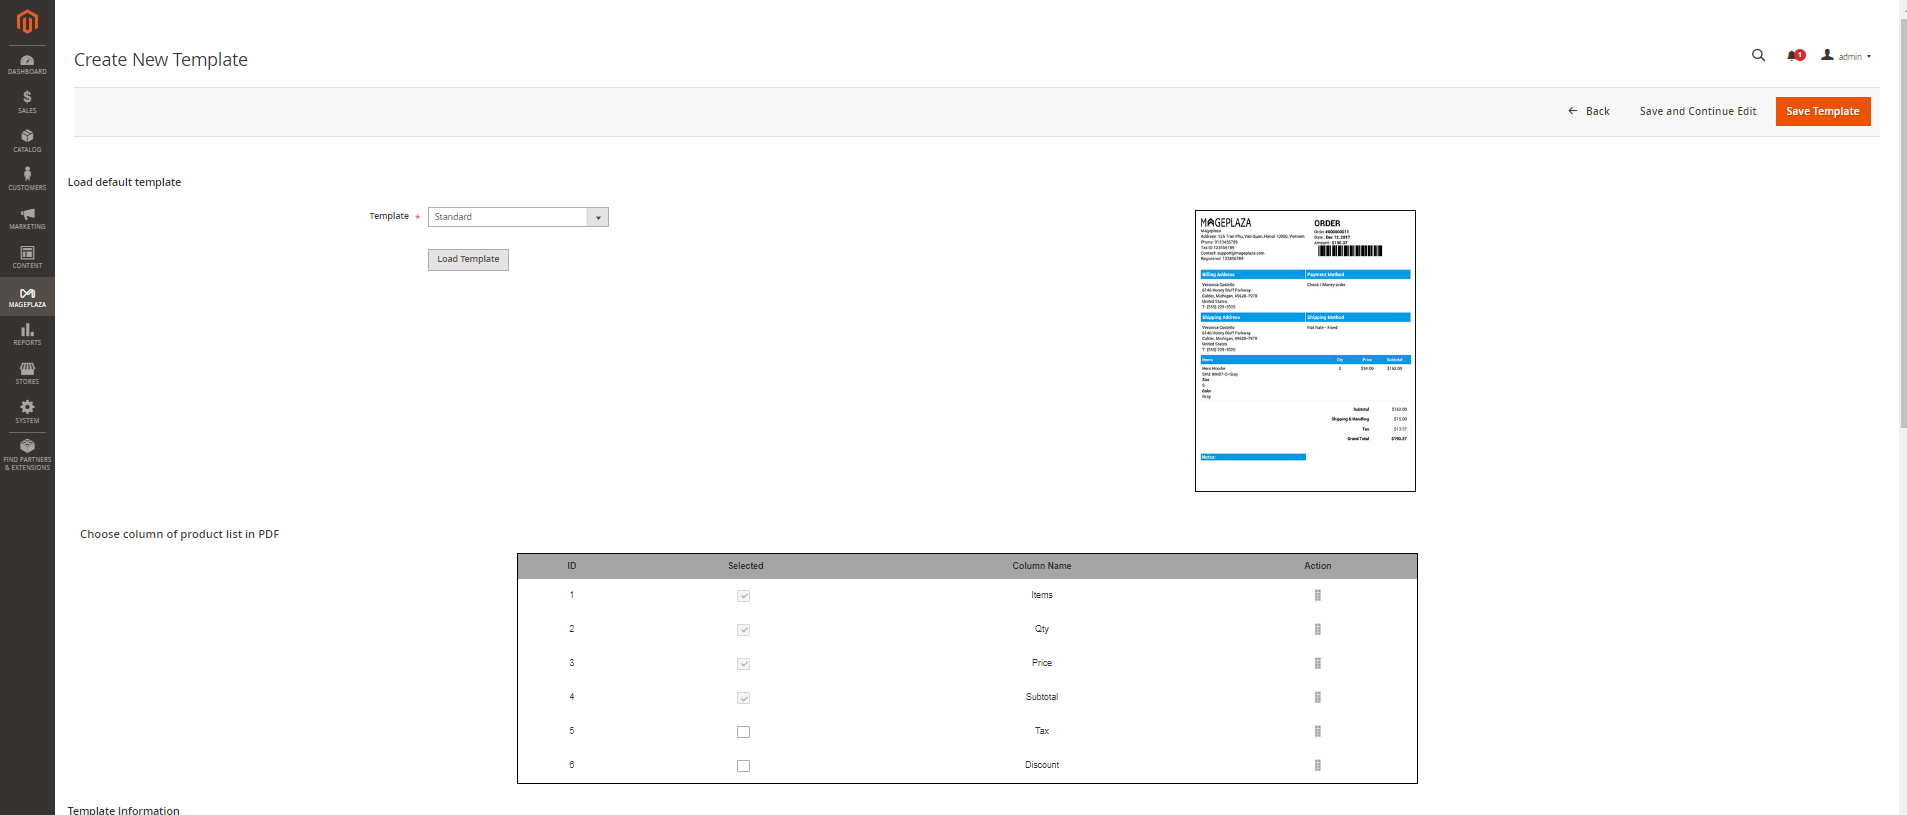Open the Reports menu
The image size is (1907, 815).
(x=27, y=334)
